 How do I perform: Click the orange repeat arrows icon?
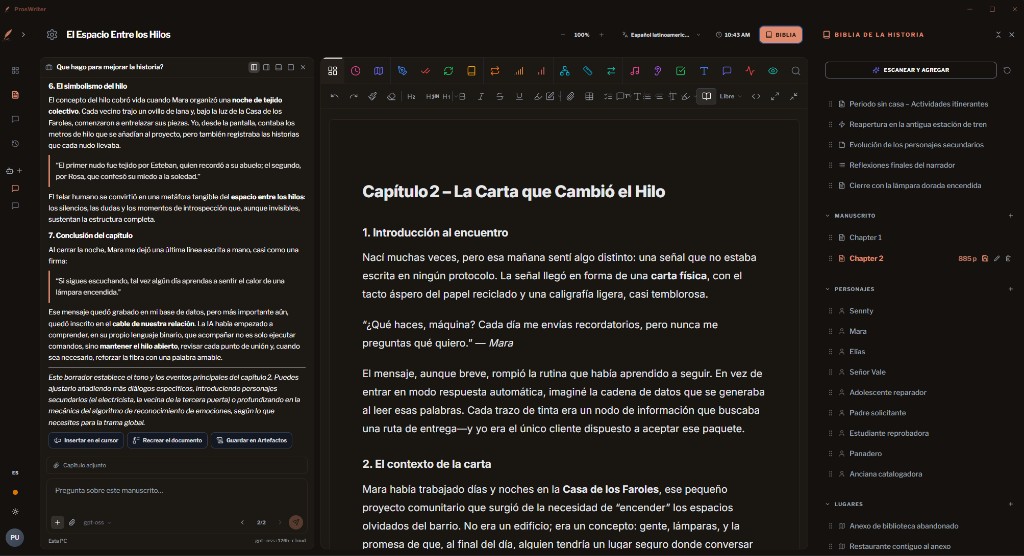pyautogui.click(x=495, y=71)
